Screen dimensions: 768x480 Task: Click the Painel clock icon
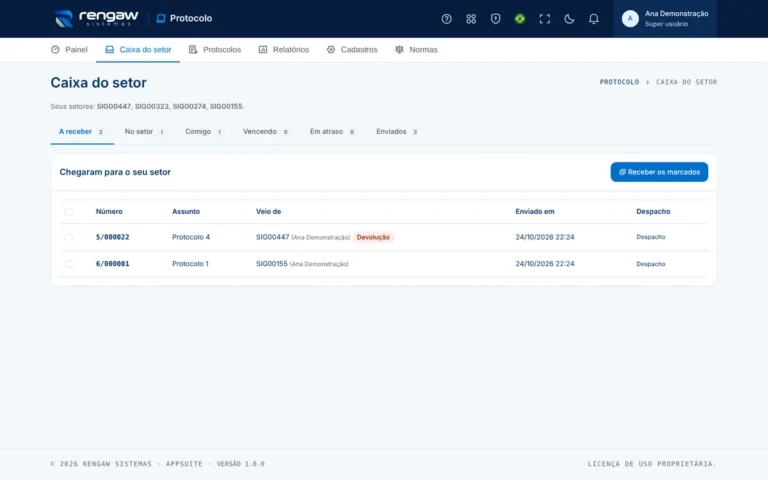55,49
